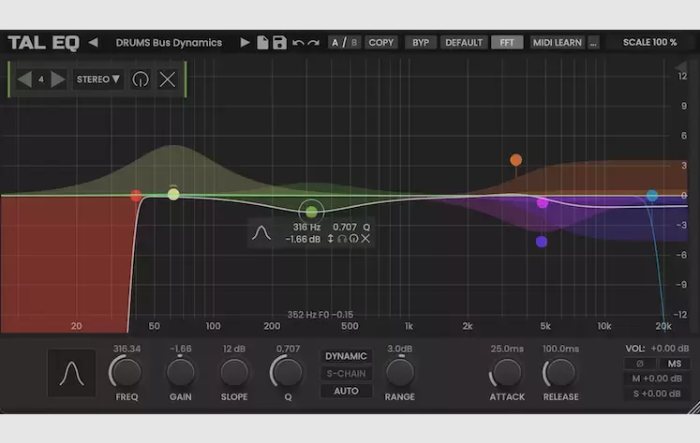700x443 pixels.
Task: Click the band power icon beside STEREO
Action: pyautogui.click(x=141, y=79)
